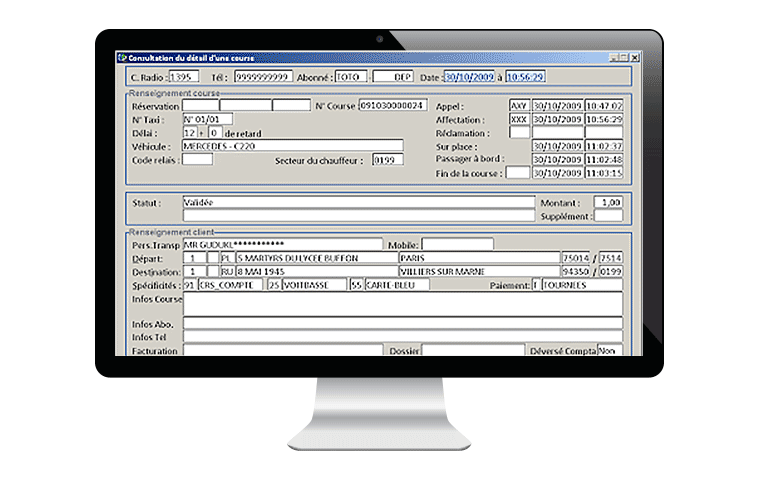Click the Fin de la course code field
This screenshot has height=480, width=760.
518,173
